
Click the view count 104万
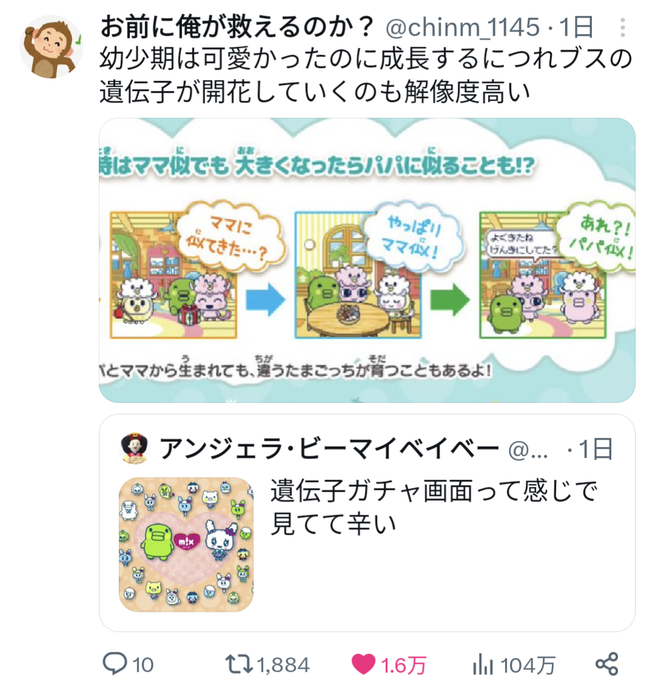(528, 665)
